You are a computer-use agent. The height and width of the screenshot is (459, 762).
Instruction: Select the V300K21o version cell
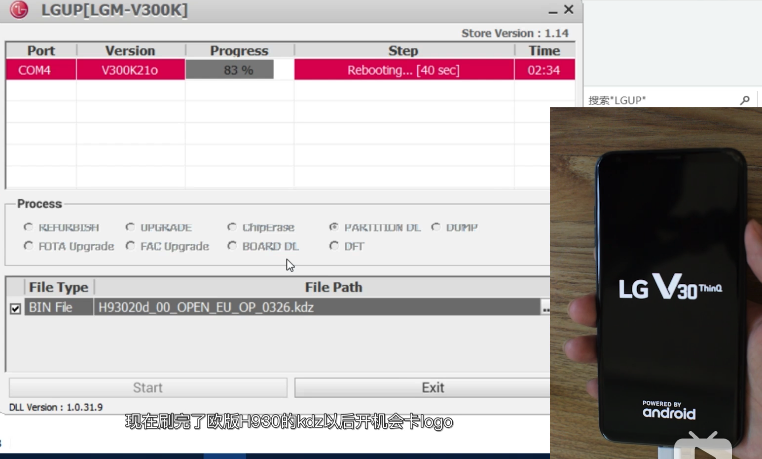click(x=130, y=70)
